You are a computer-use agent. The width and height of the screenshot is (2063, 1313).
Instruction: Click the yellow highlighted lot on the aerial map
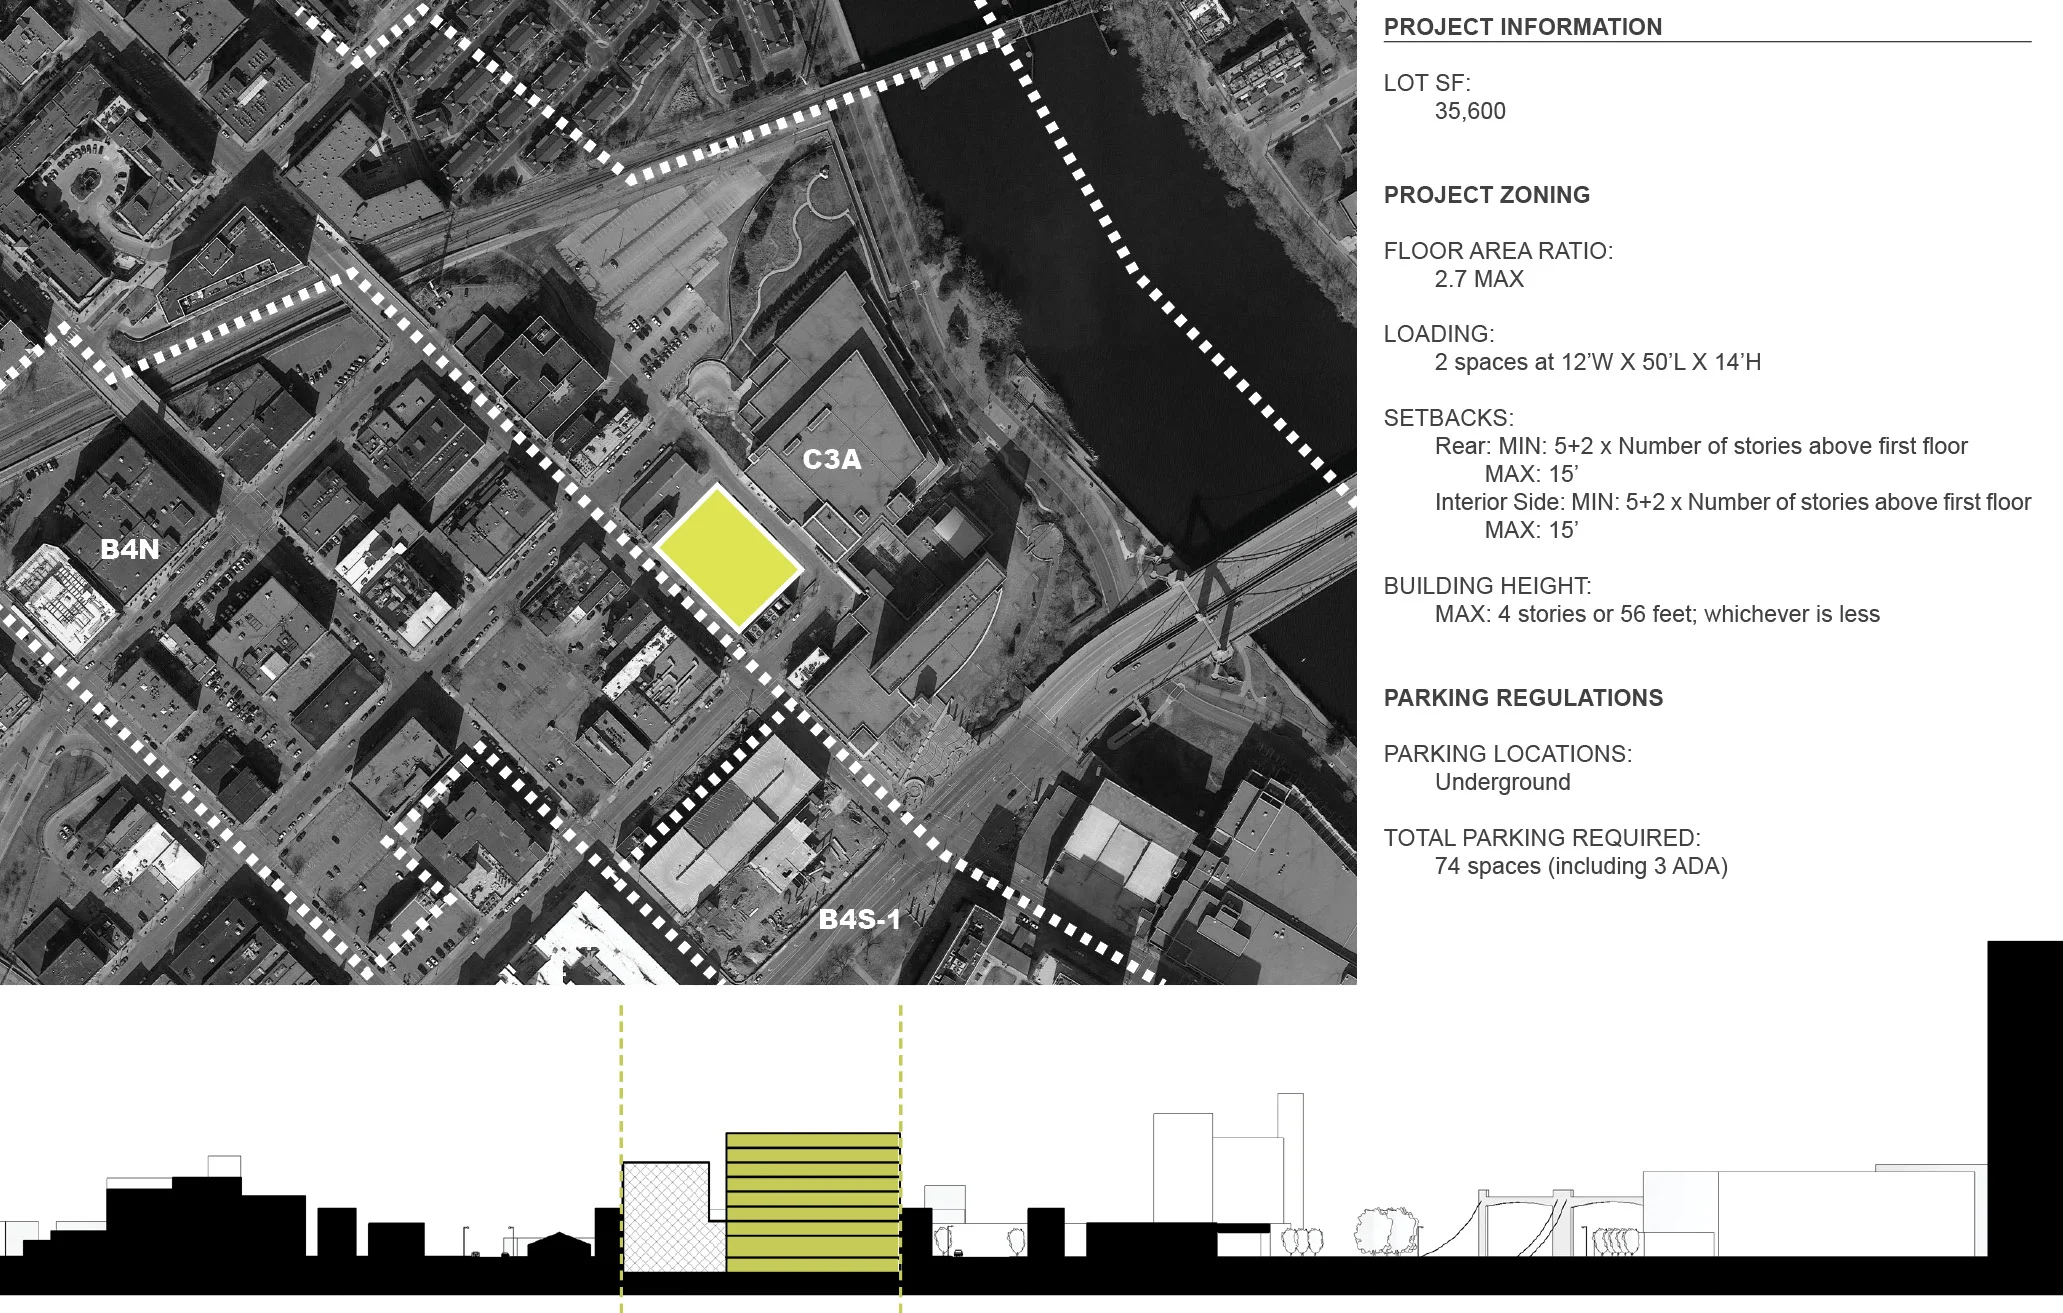pos(729,557)
